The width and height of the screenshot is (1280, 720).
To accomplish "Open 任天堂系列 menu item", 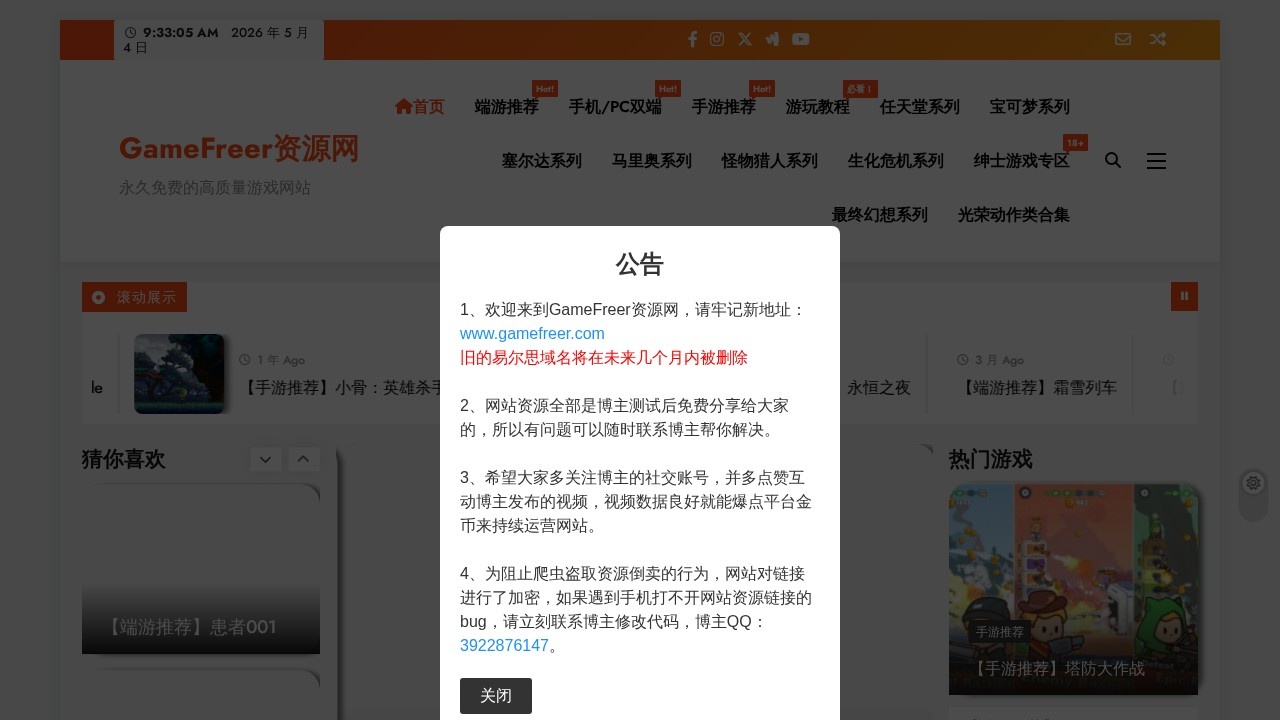I will pyautogui.click(x=920, y=107).
